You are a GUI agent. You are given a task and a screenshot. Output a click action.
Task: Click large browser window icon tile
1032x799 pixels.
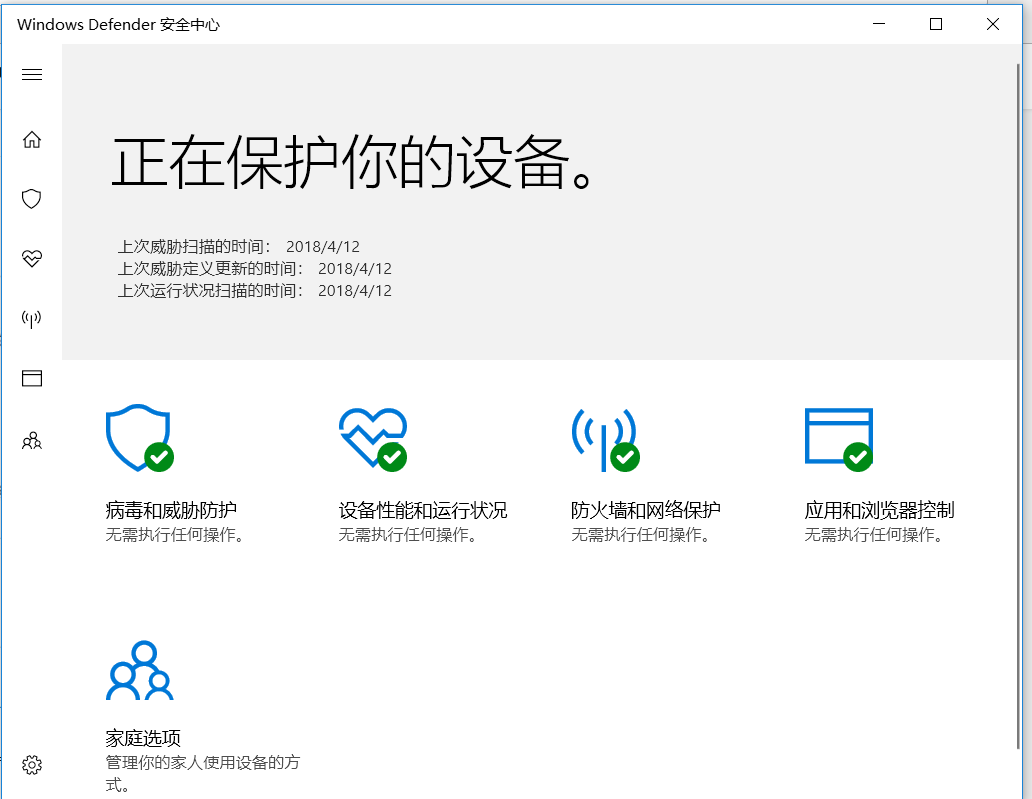[x=839, y=440]
